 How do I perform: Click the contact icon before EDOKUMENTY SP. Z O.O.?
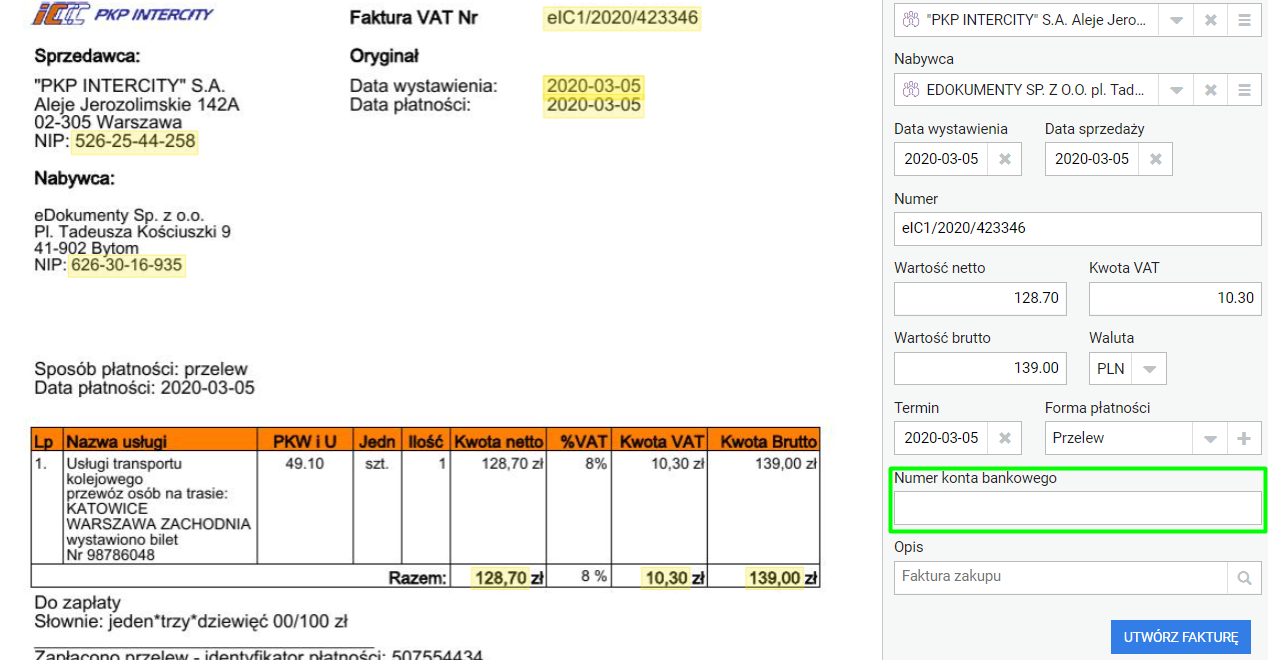[x=910, y=90]
